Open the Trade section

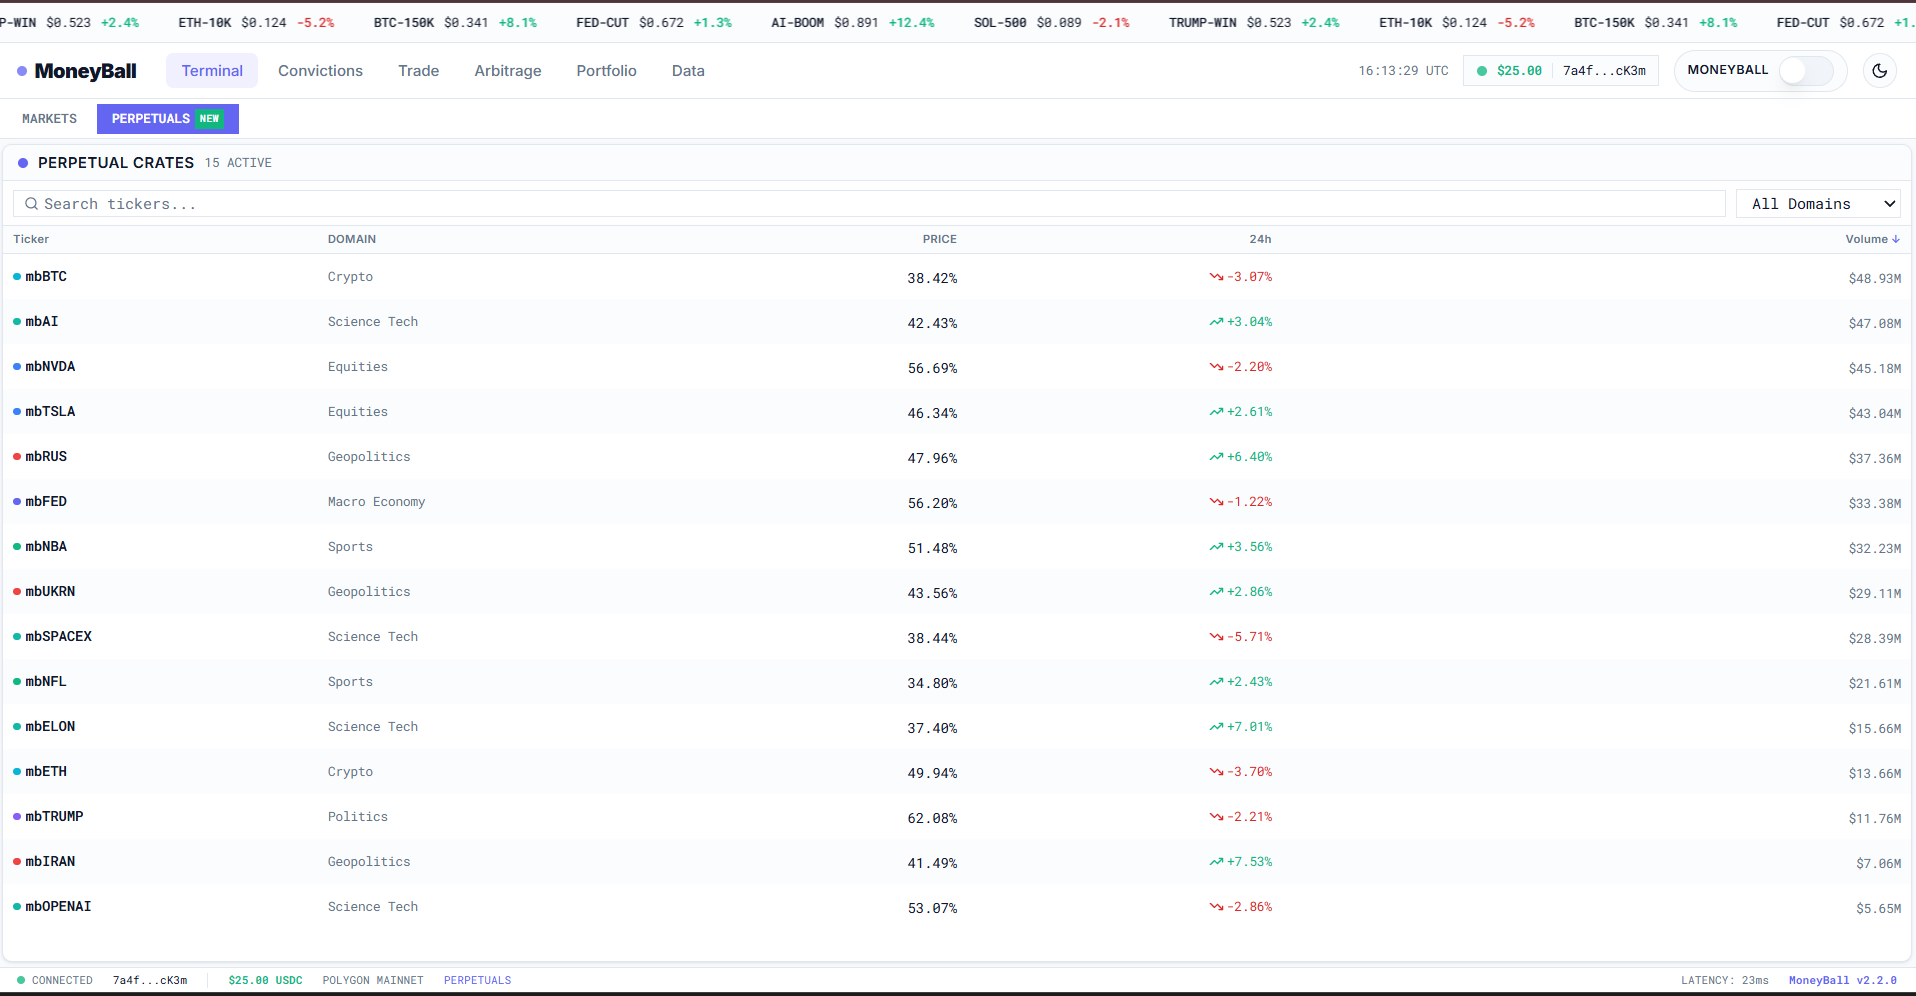(418, 71)
